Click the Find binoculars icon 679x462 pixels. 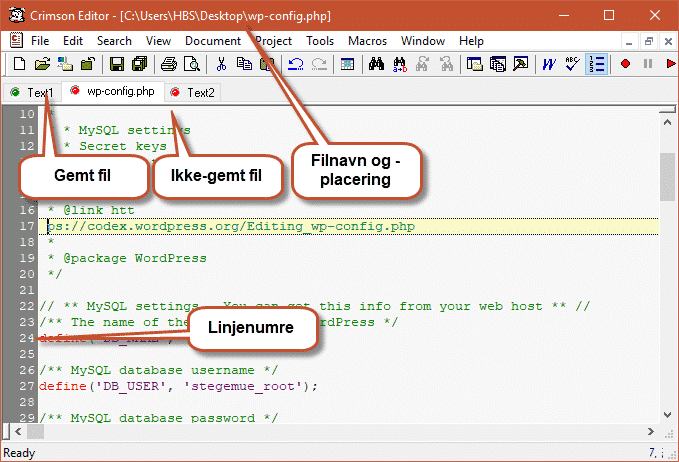[376, 64]
